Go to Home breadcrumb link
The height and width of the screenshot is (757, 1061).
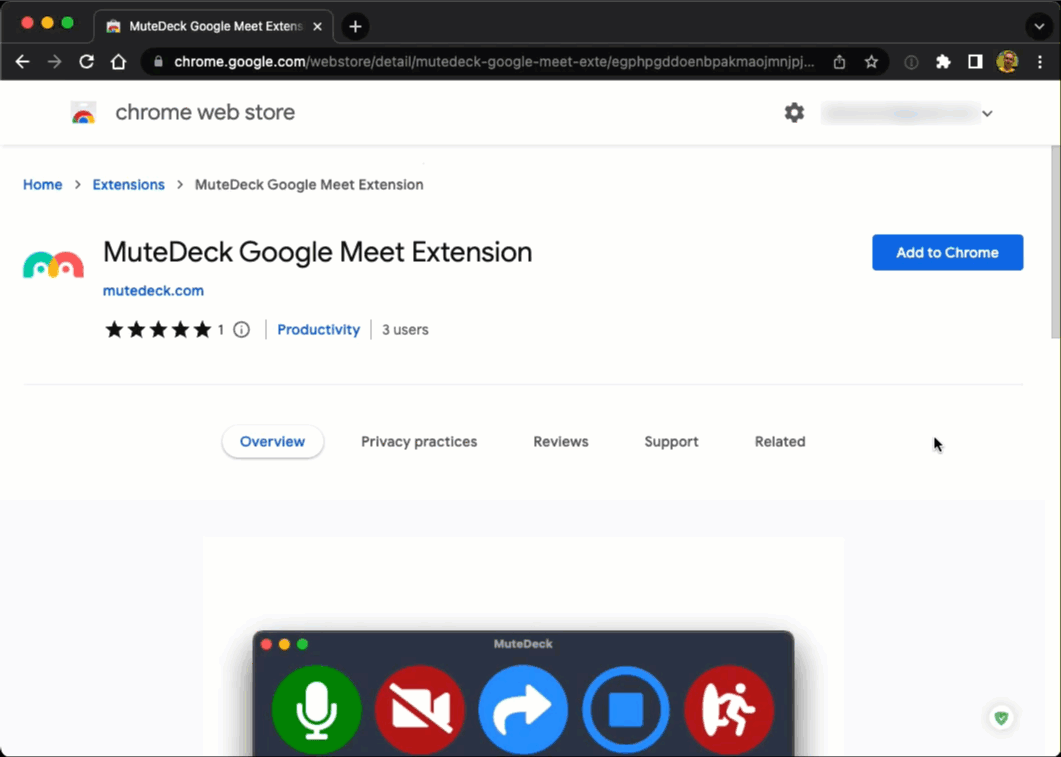(43, 185)
